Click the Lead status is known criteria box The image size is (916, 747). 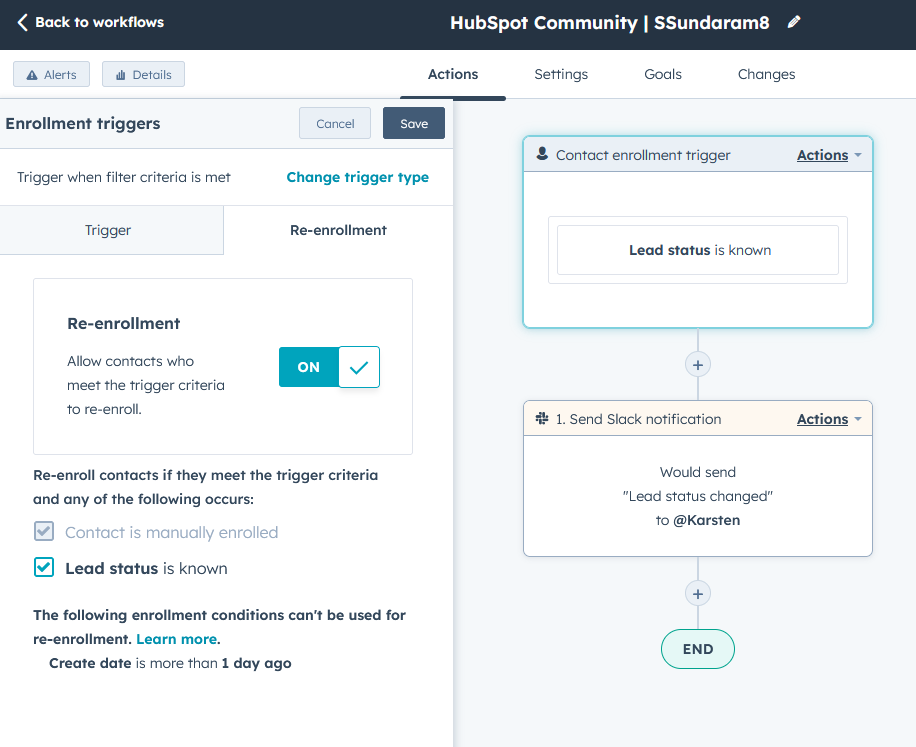(x=697, y=250)
